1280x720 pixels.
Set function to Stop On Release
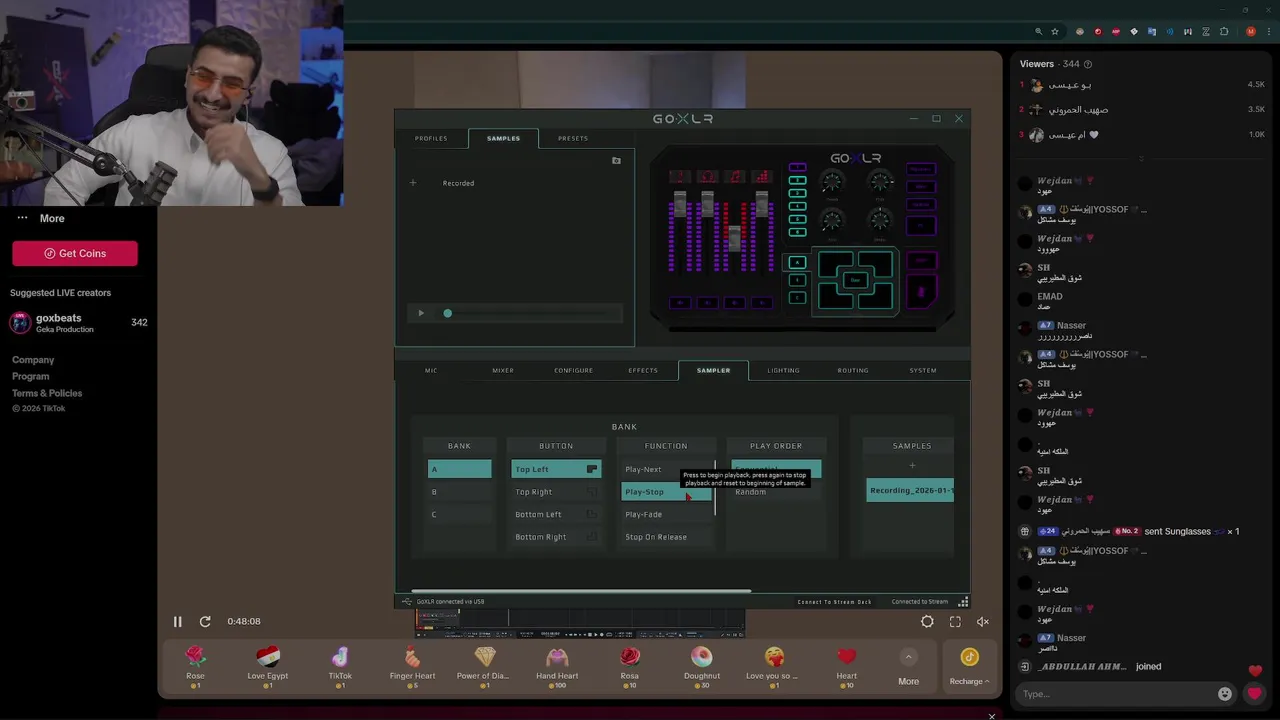(666, 537)
